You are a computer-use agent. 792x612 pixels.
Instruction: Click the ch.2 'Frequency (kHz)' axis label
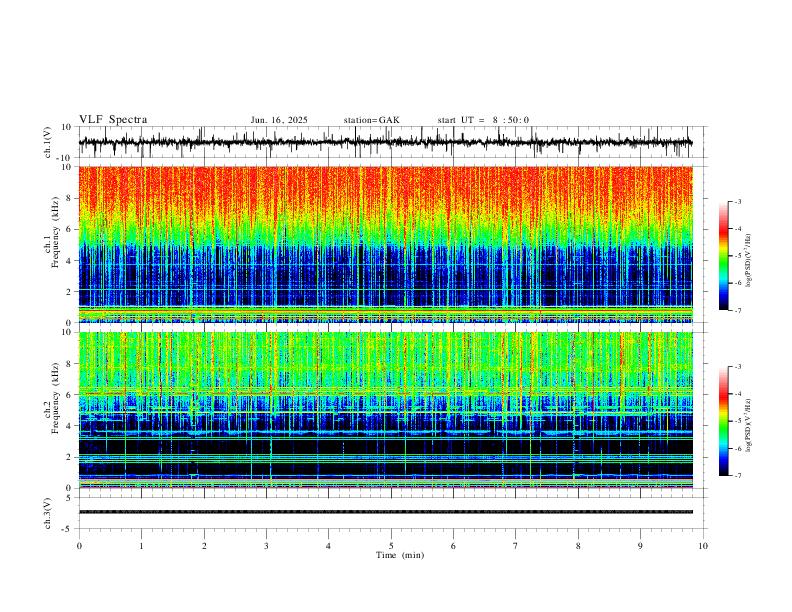(x=55, y=398)
